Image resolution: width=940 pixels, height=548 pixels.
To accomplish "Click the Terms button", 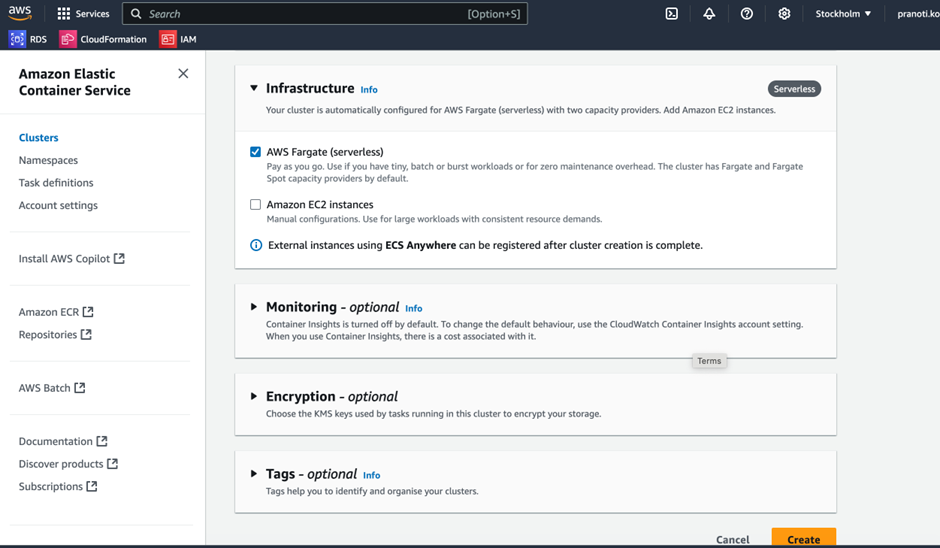I will coord(709,361).
